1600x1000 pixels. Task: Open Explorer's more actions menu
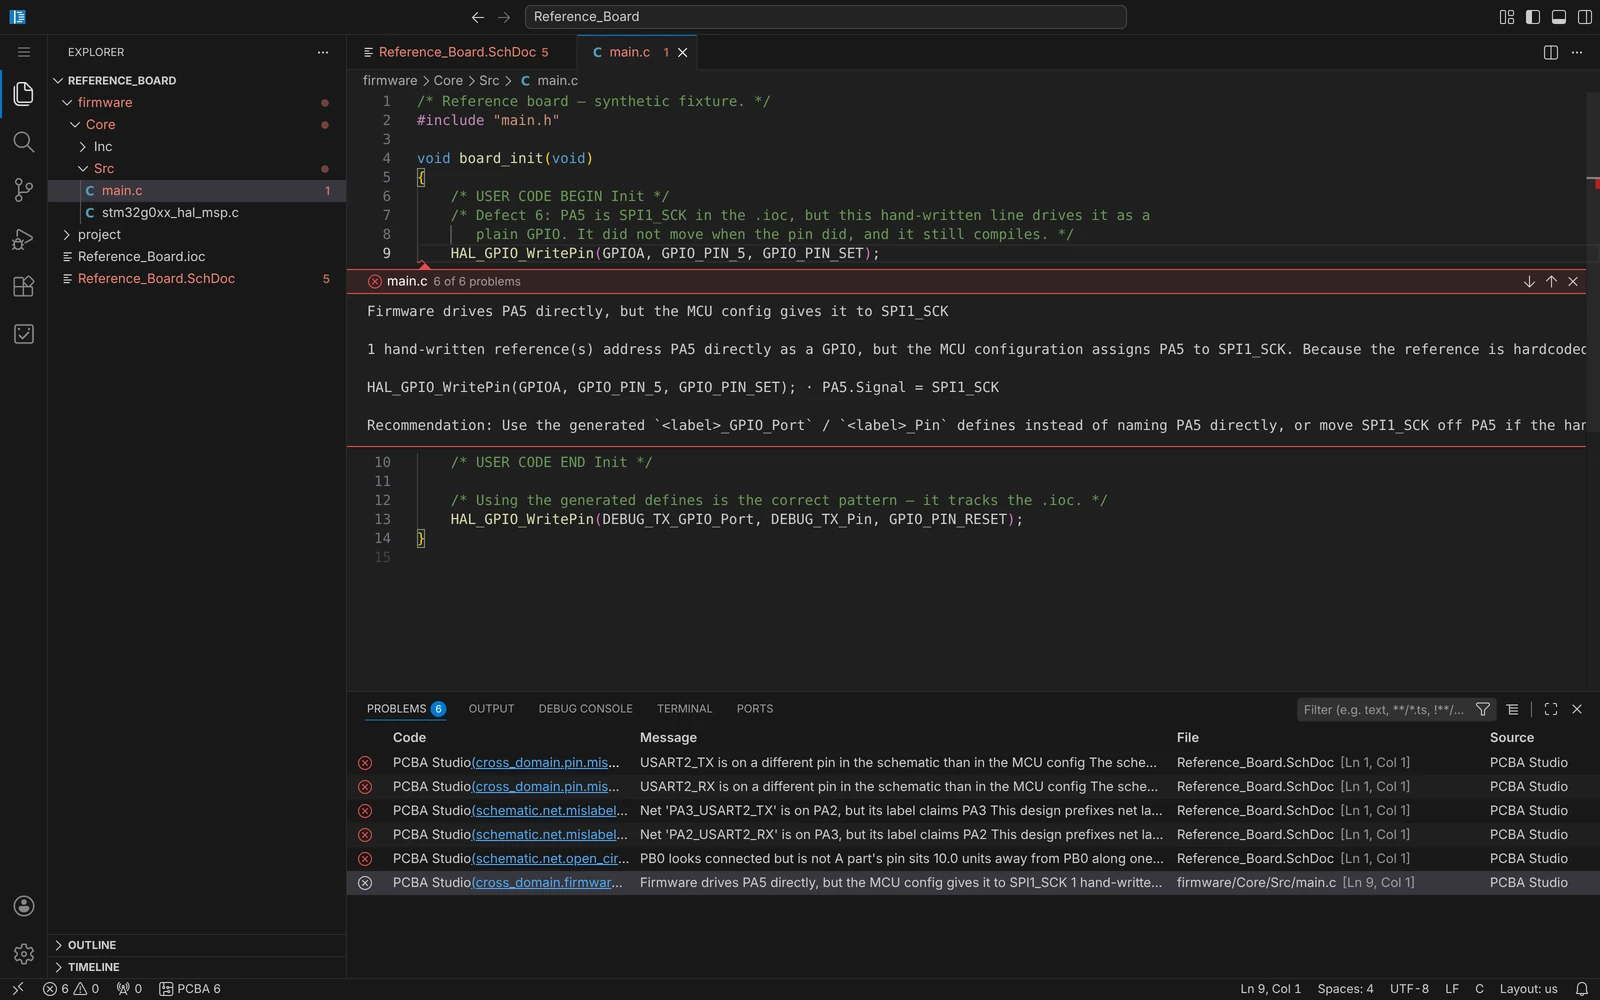click(x=323, y=52)
